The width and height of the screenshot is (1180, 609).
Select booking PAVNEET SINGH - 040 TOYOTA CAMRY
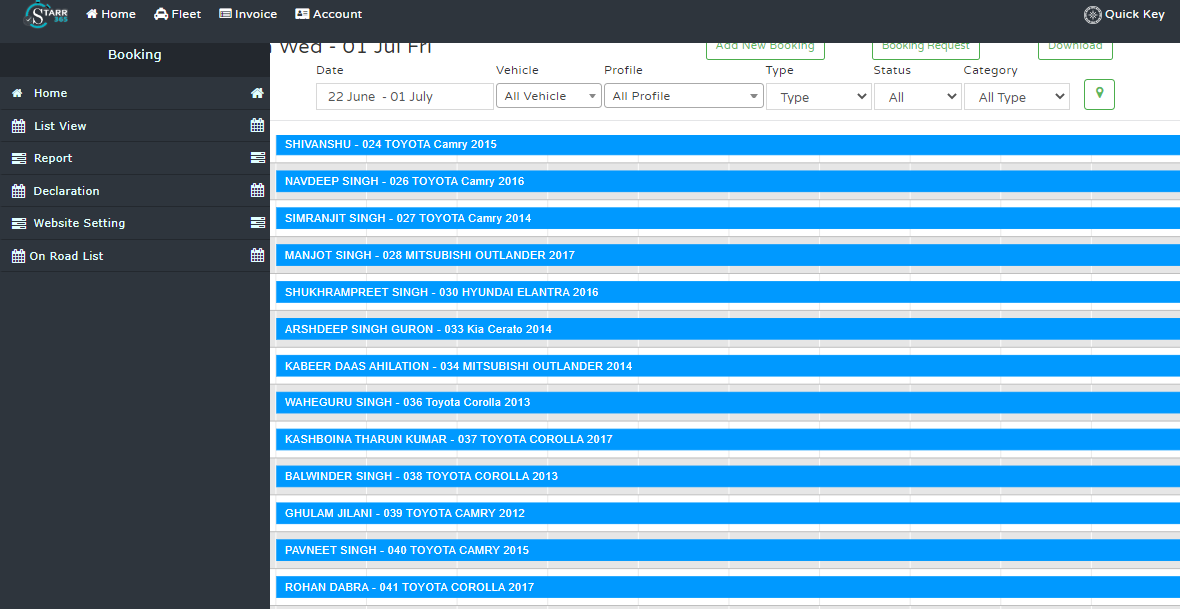728,550
